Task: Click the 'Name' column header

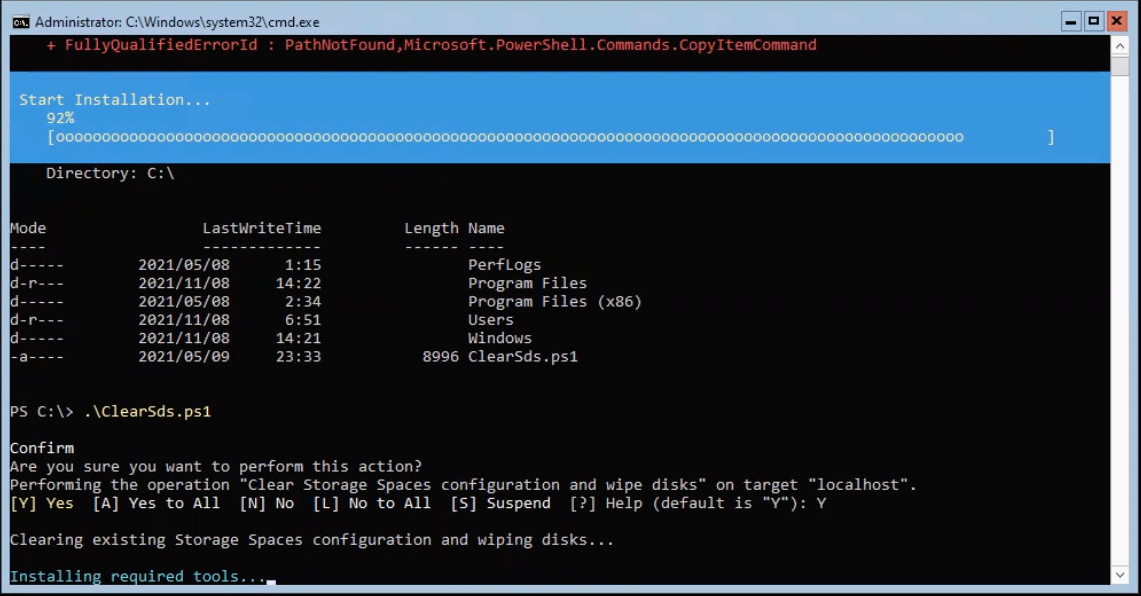Action: pyautogui.click(x=486, y=228)
